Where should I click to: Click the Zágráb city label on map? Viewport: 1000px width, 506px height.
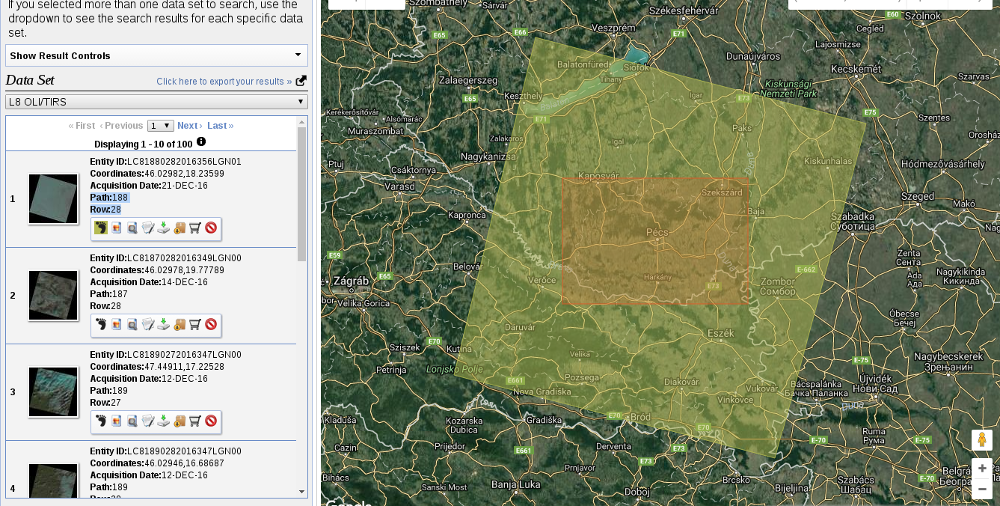coord(351,281)
